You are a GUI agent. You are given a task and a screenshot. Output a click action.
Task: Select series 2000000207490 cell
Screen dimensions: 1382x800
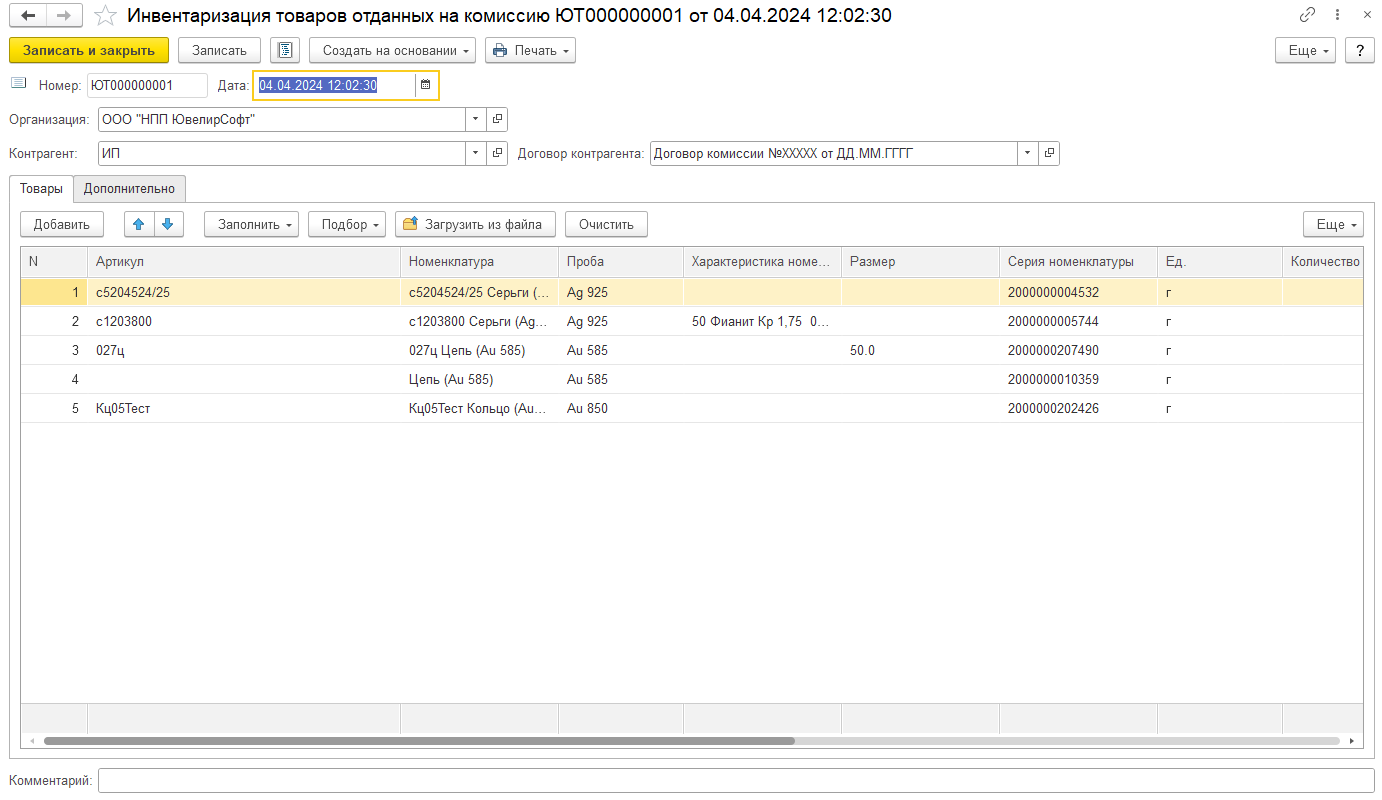click(1078, 351)
